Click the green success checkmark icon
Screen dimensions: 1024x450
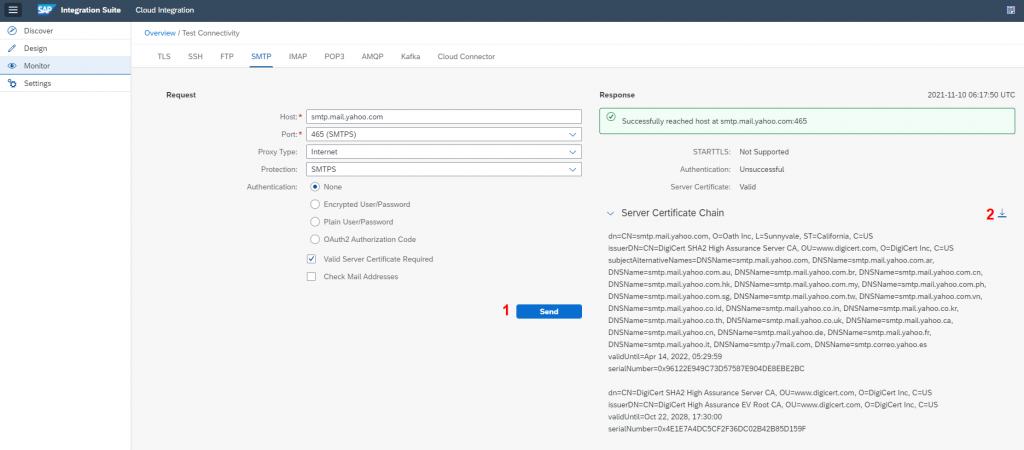click(611, 117)
